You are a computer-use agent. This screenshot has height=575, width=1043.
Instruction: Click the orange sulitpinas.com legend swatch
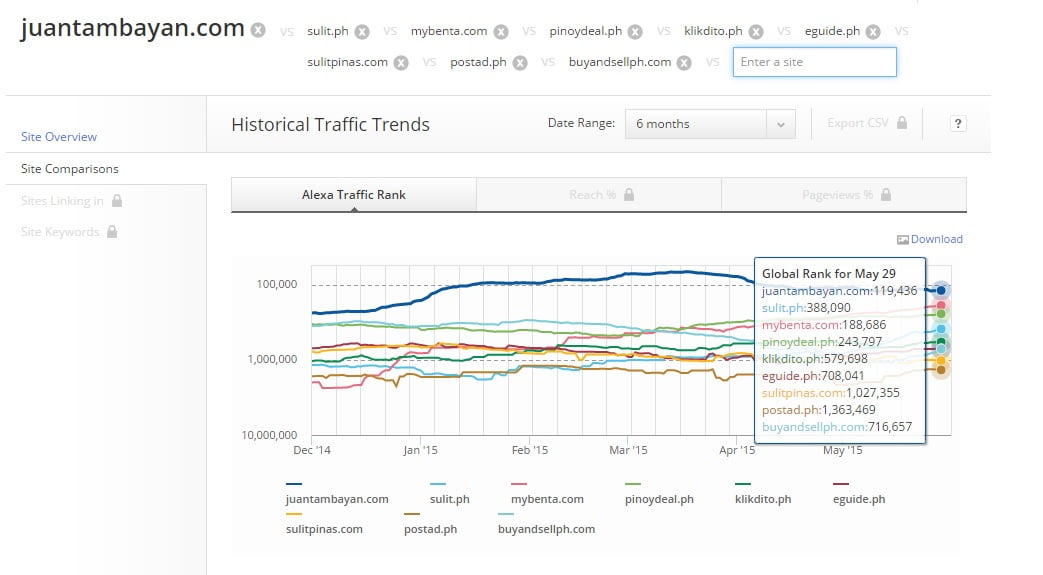point(293,514)
